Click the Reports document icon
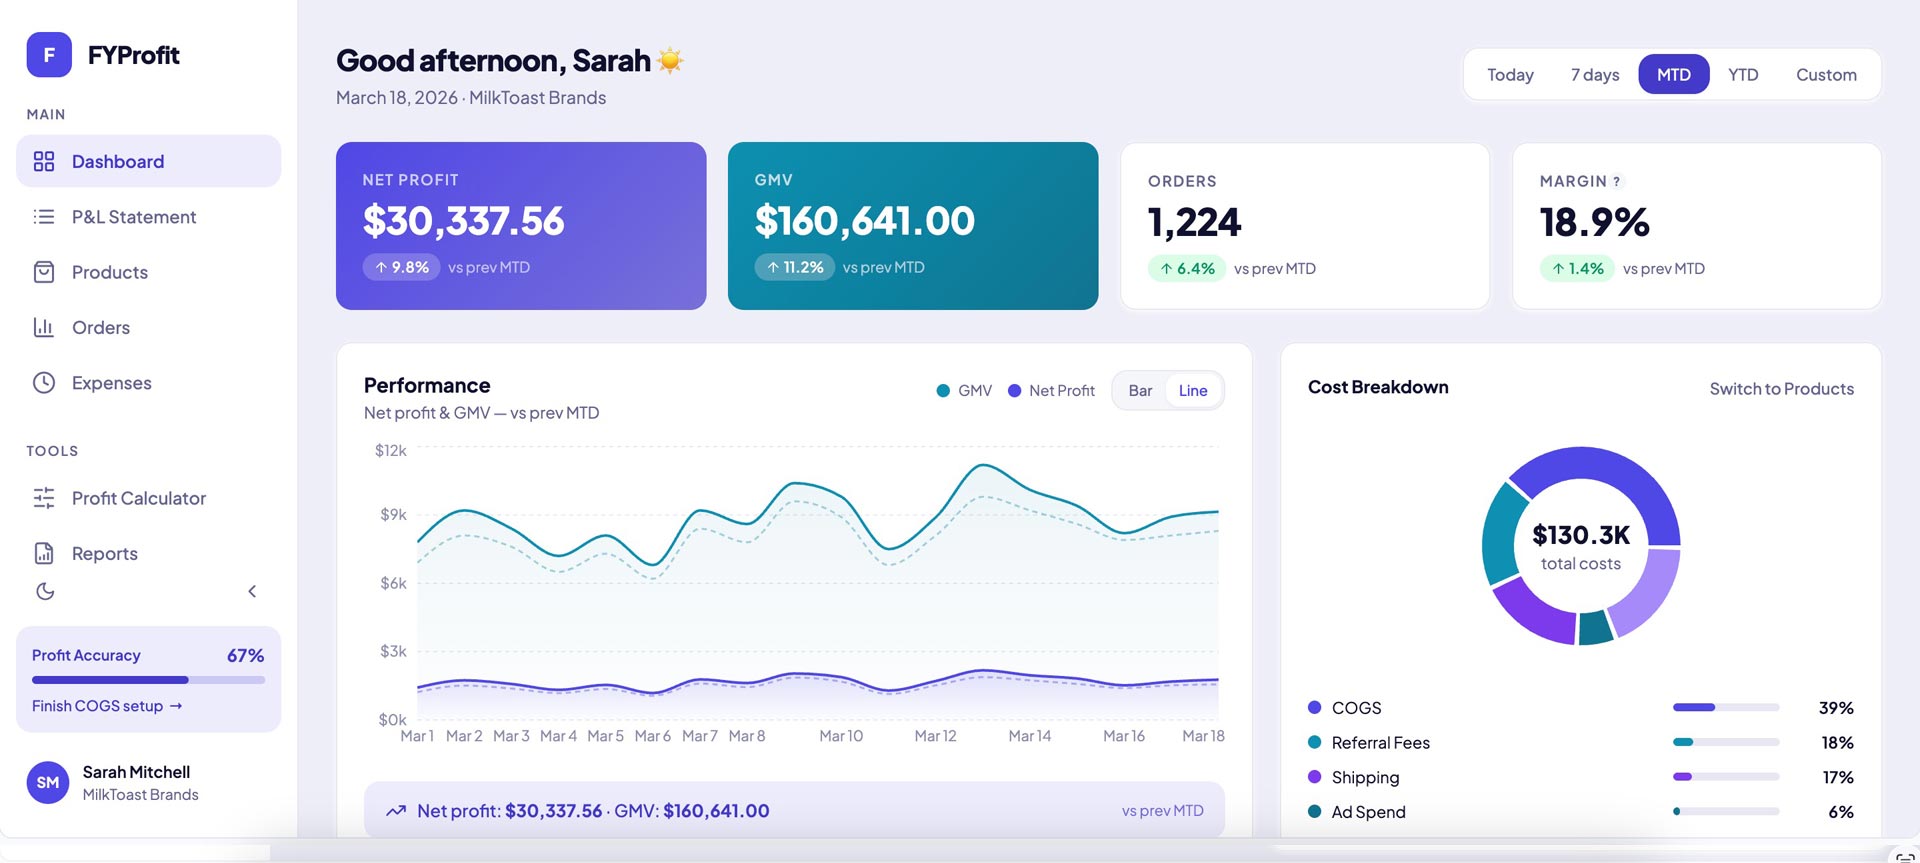The width and height of the screenshot is (1920, 863). (x=44, y=553)
